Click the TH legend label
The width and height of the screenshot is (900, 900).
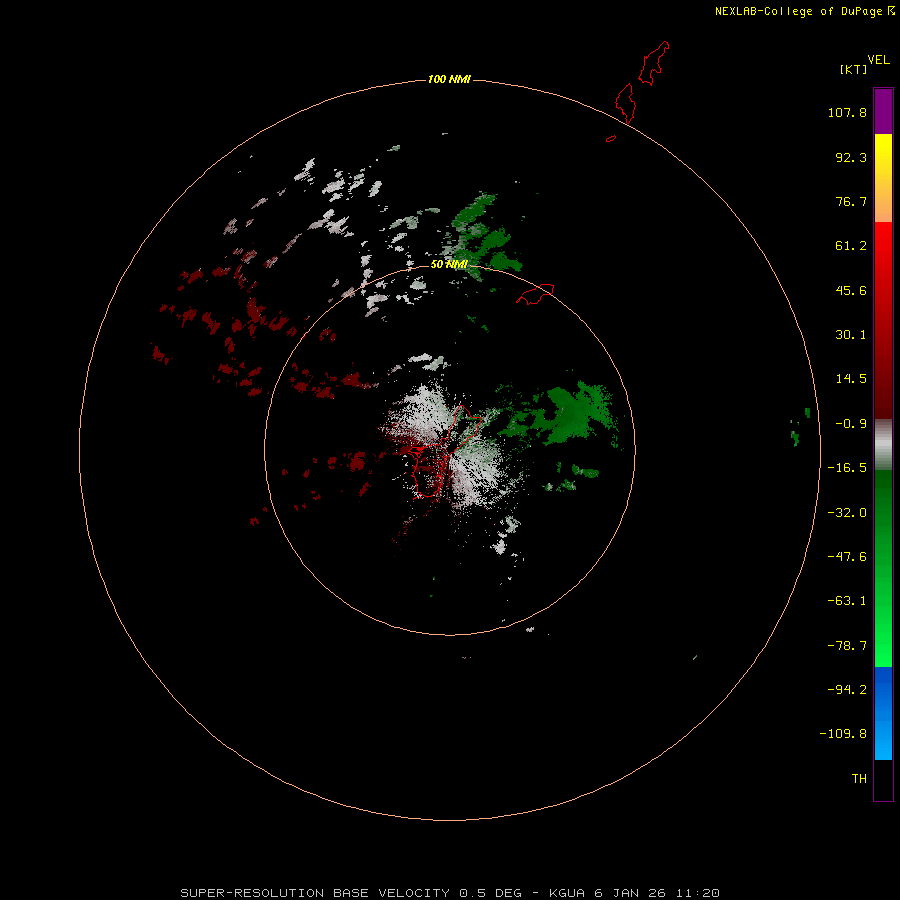click(x=859, y=779)
